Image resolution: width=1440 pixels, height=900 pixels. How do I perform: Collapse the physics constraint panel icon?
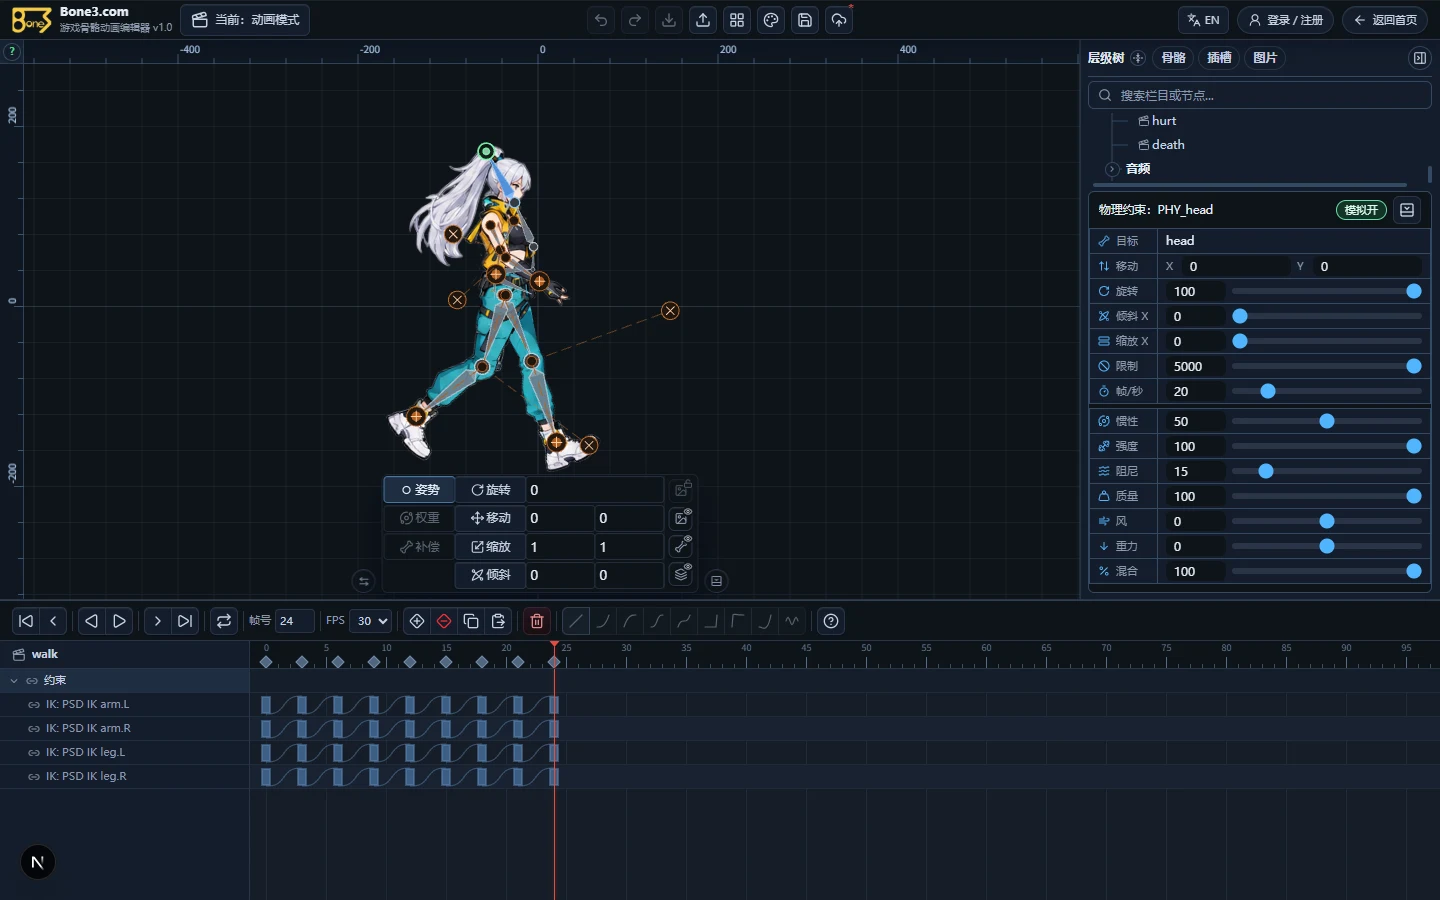click(1407, 210)
